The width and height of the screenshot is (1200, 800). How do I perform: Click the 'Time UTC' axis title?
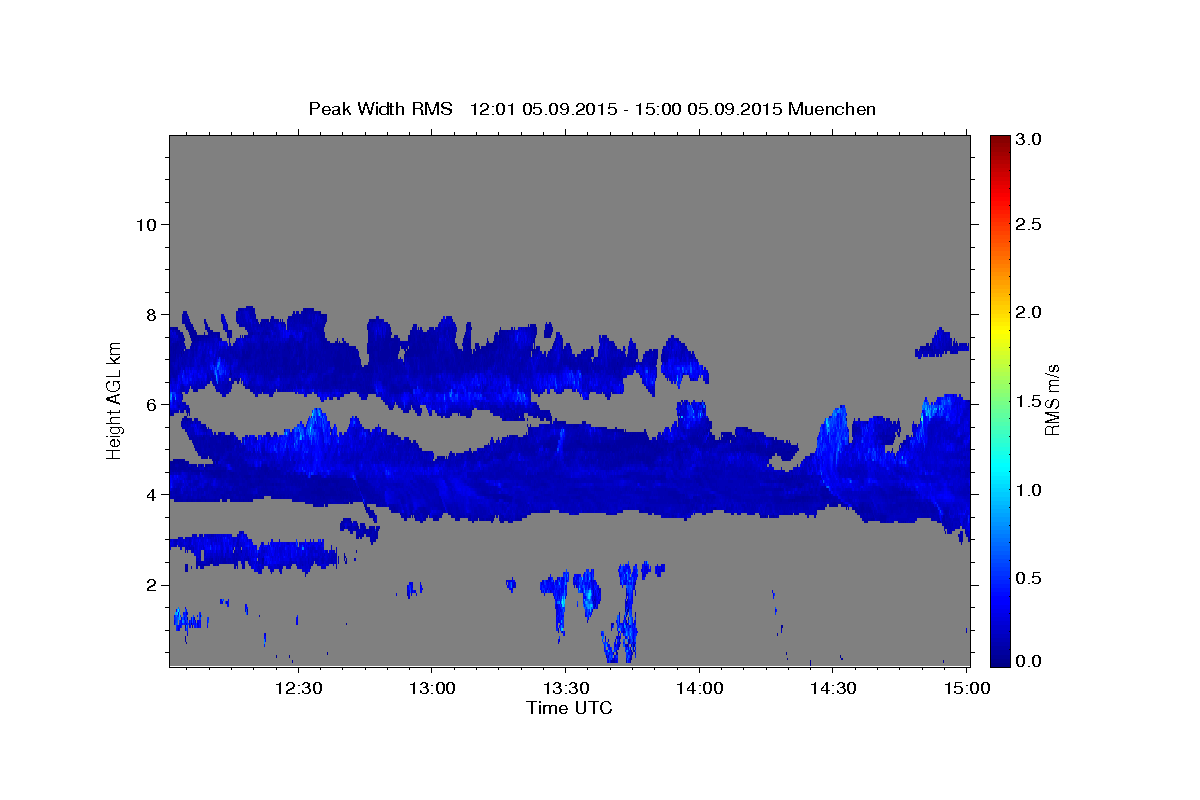(569, 708)
